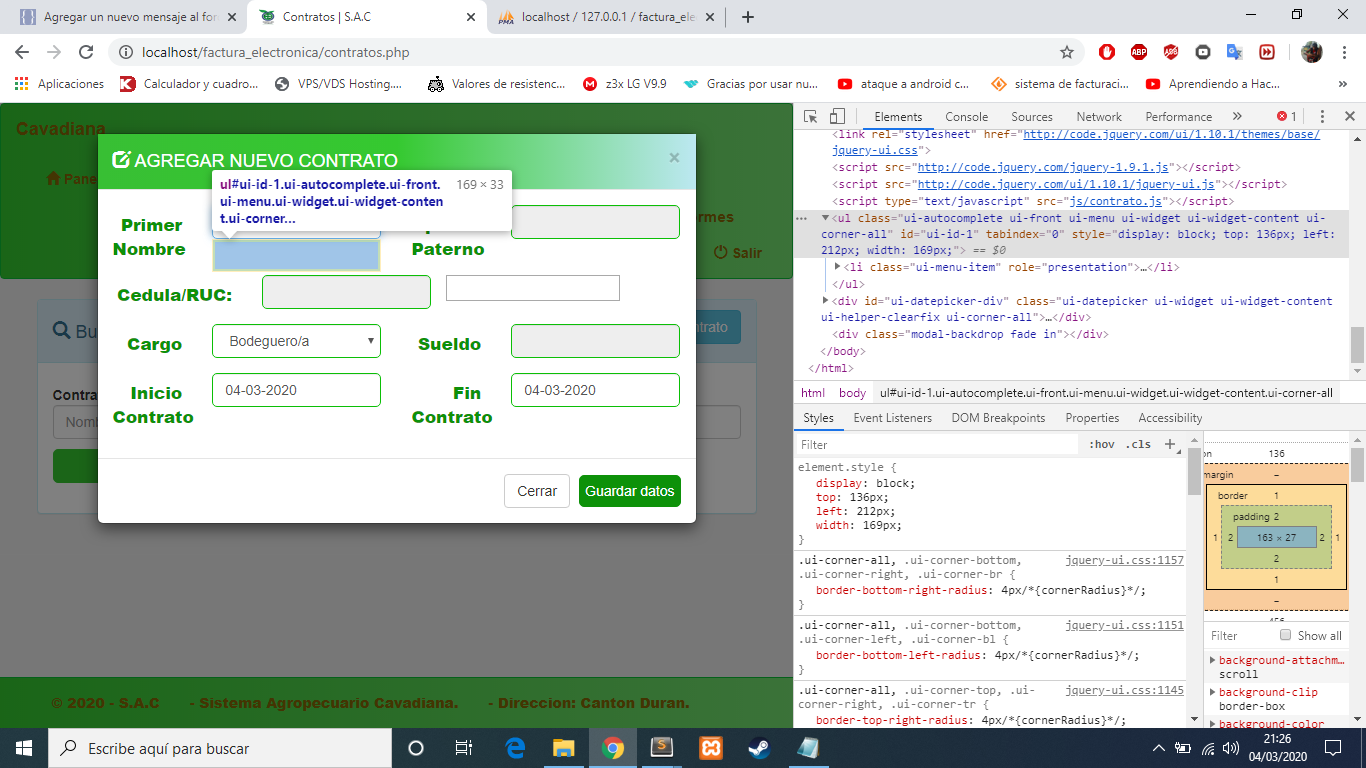Expand background-attachment computed property

coord(1213,660)
